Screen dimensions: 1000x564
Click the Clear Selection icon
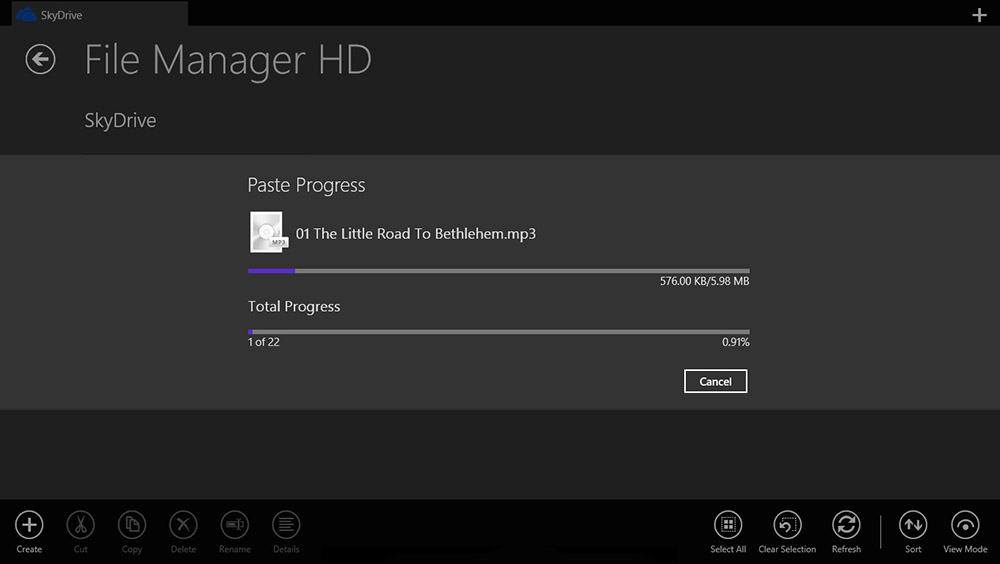(x=787, y=525)
